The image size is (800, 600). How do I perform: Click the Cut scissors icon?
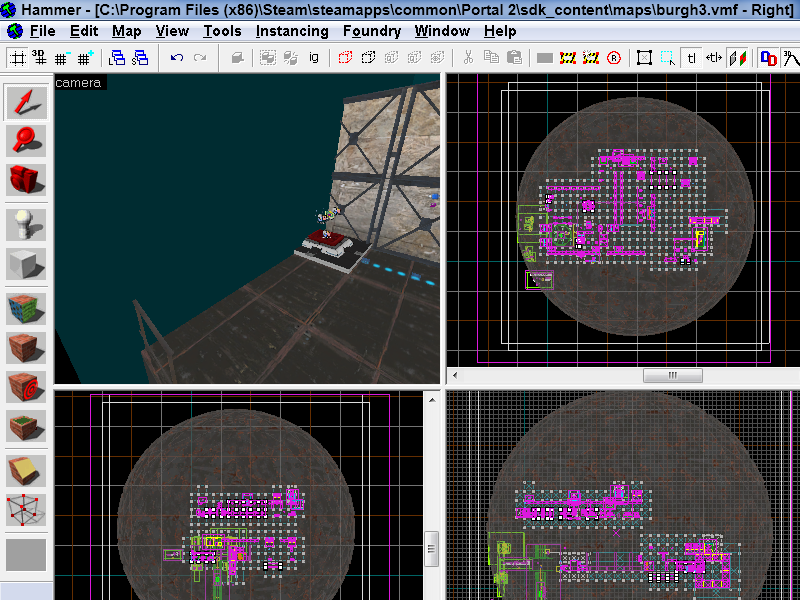click(x=468, y=58)
